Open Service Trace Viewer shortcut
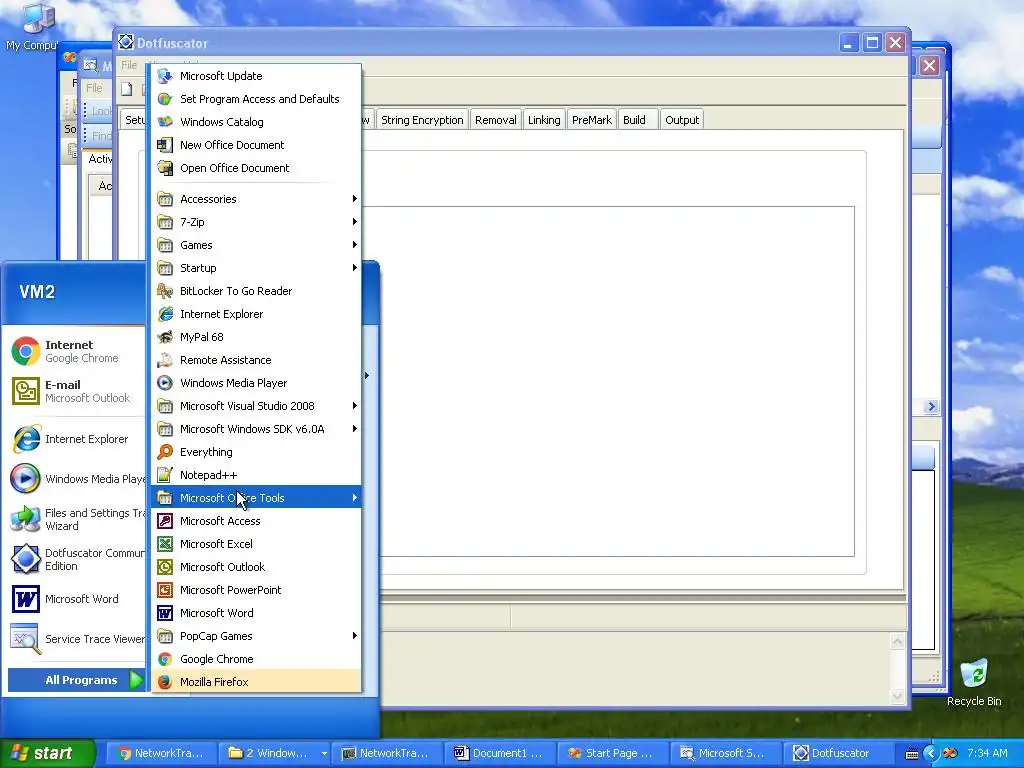Viewport: 1024px width, 768px height. tap(76, 639)
